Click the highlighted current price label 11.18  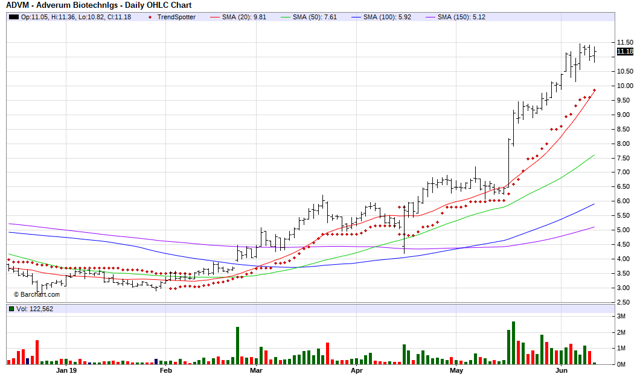[625, 51]
